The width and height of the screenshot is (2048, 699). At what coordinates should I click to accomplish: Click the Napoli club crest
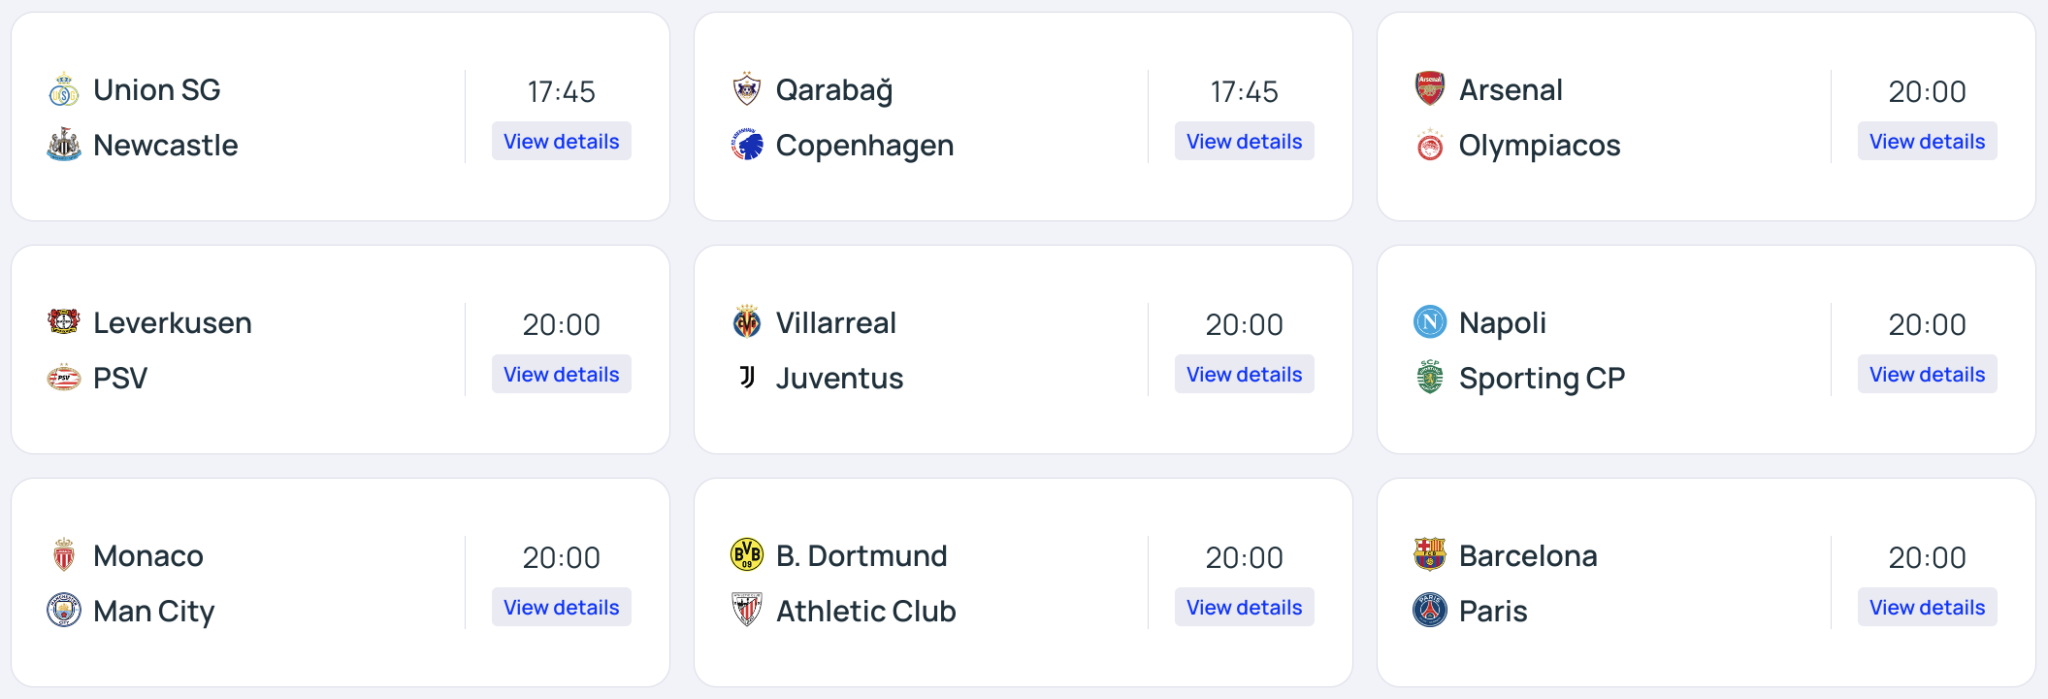click(x=1430, y=322)
